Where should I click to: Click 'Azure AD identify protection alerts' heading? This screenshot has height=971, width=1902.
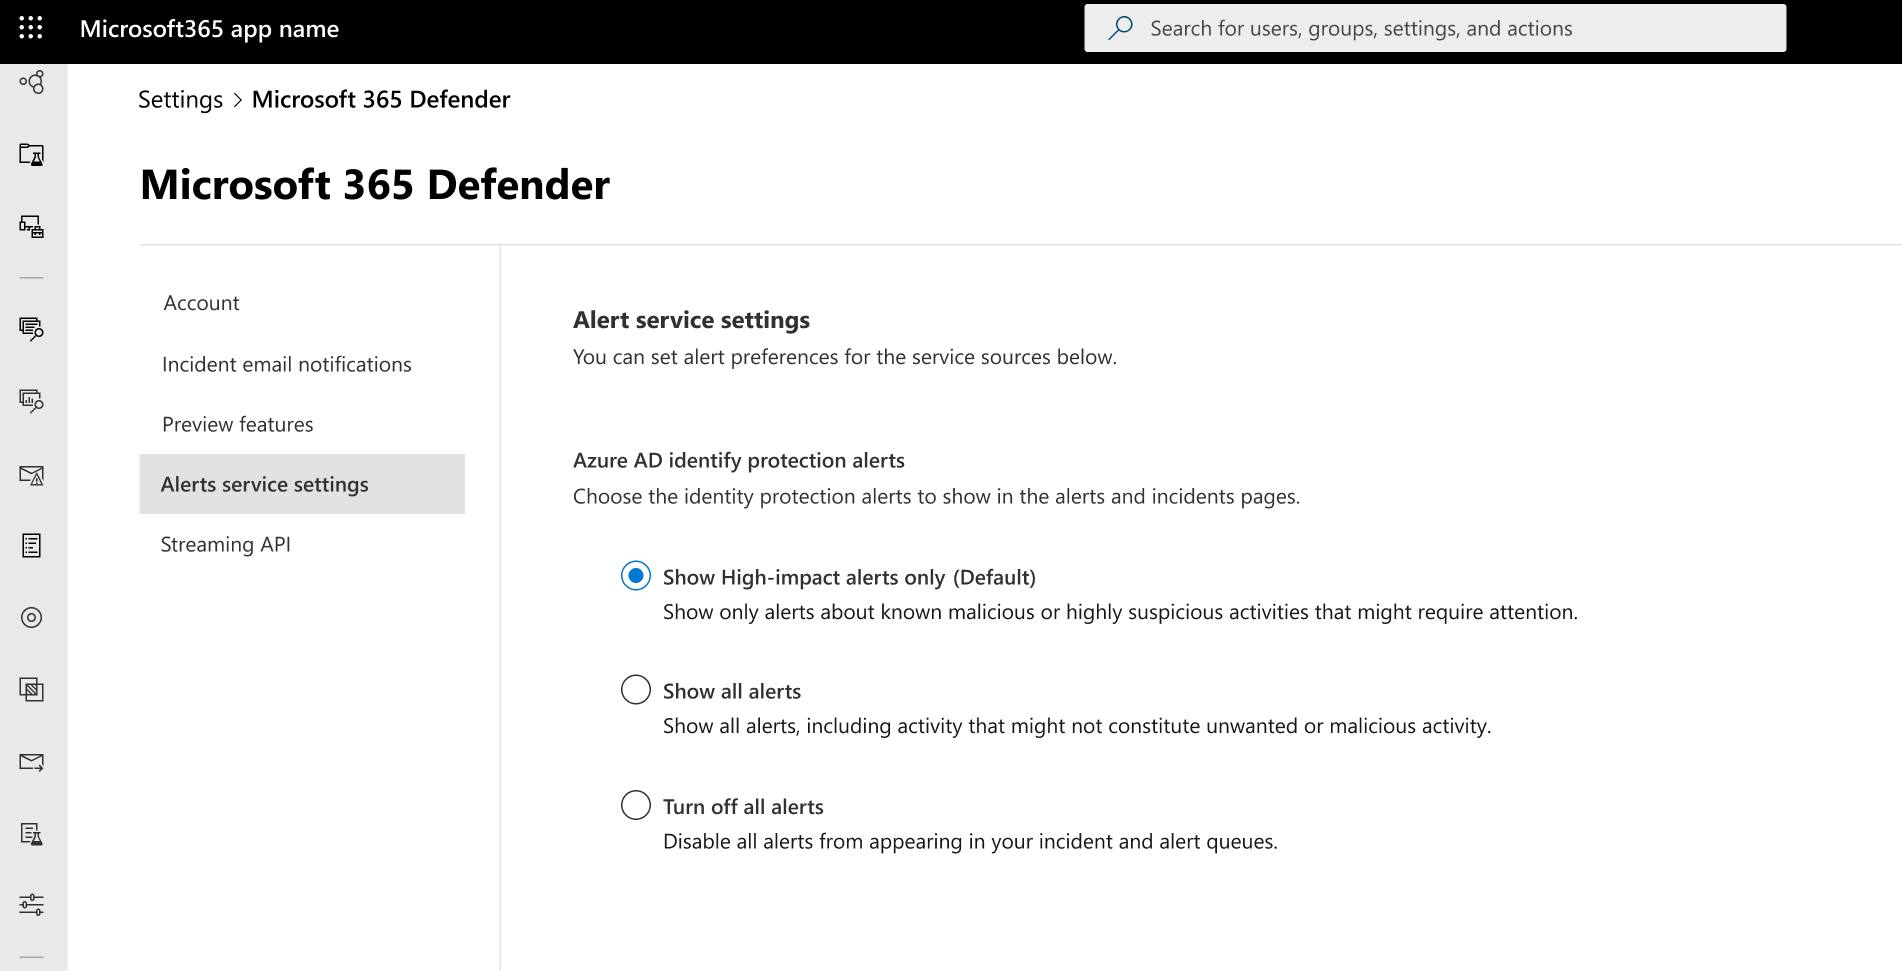tap(739, 460)
